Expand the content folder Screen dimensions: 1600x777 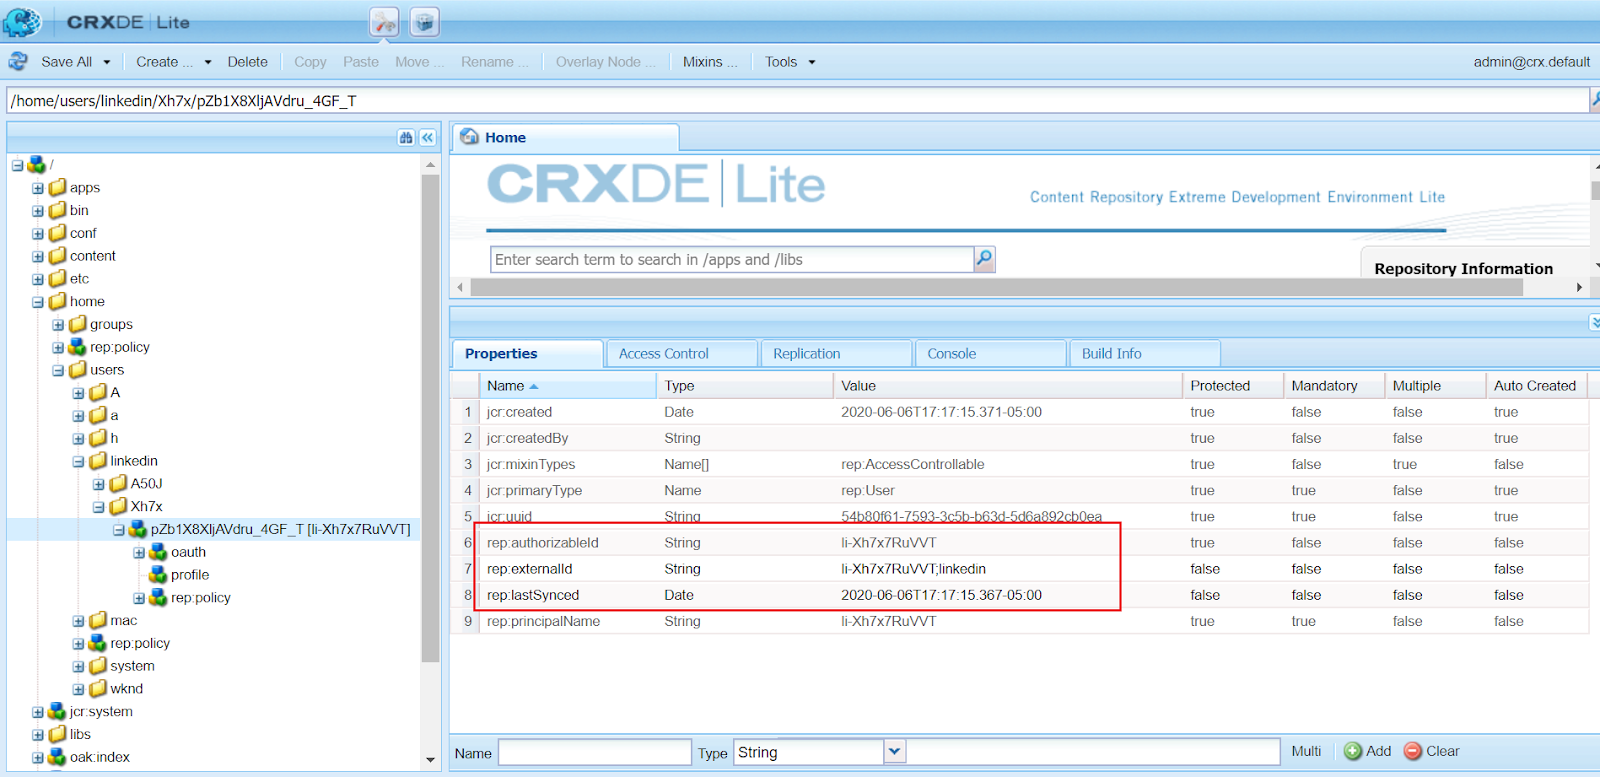point(38,256)
